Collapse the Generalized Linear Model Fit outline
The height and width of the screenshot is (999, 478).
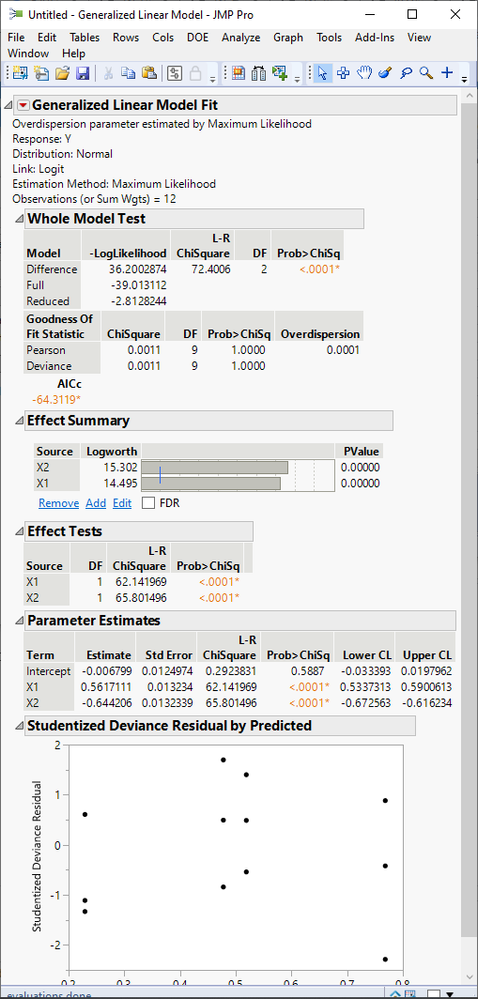(x=8, y=105)
